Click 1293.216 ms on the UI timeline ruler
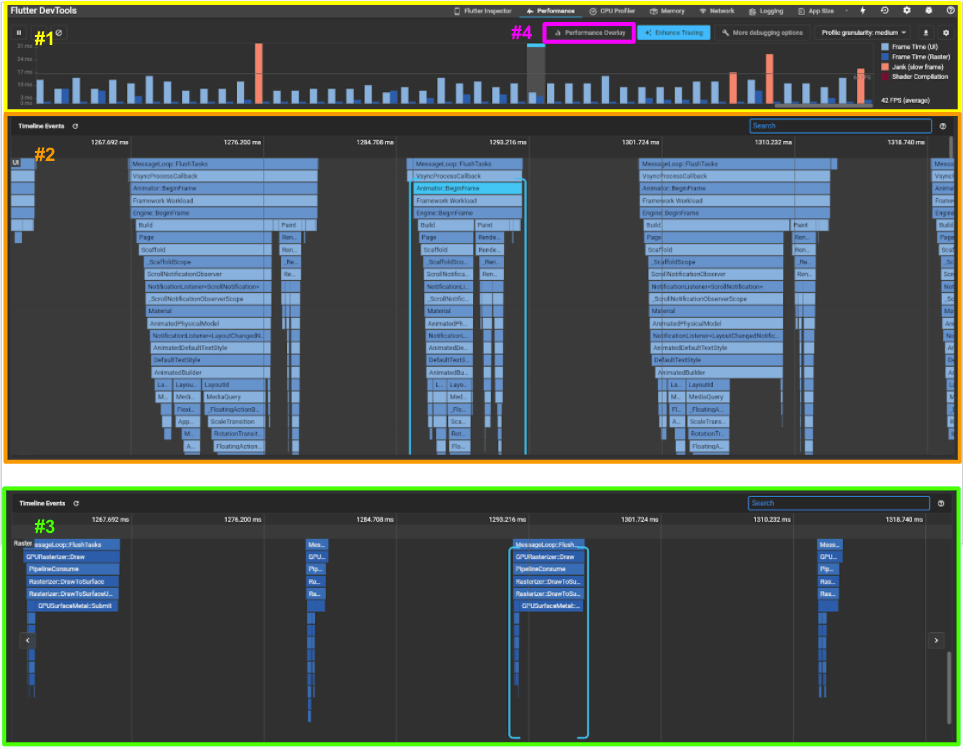Viewport: 963px width, 749px height. point(507,142)
